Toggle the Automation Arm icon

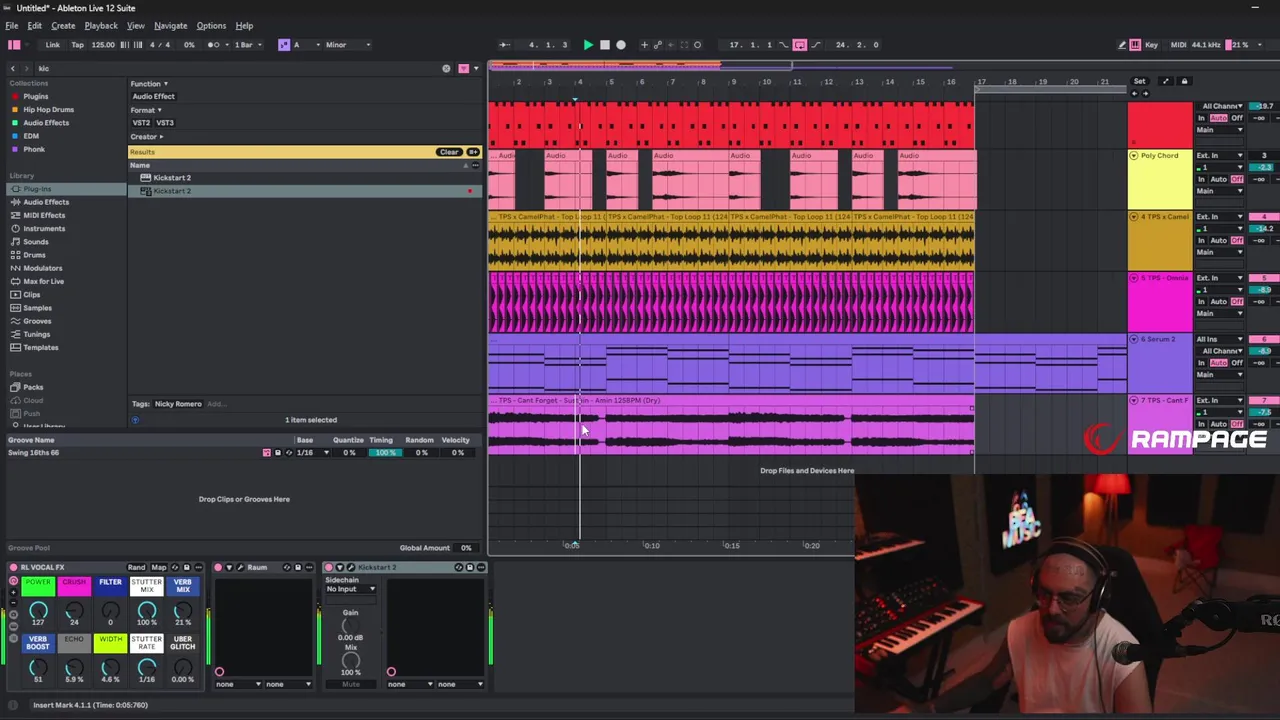click(x=657, y=45)
